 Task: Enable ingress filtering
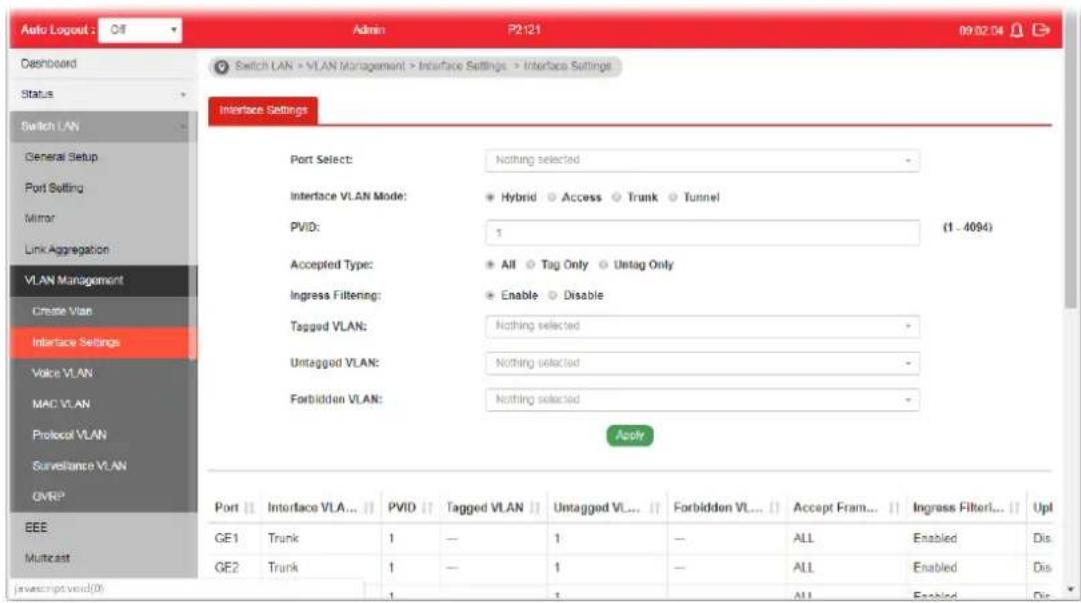(x=490, y=296)
